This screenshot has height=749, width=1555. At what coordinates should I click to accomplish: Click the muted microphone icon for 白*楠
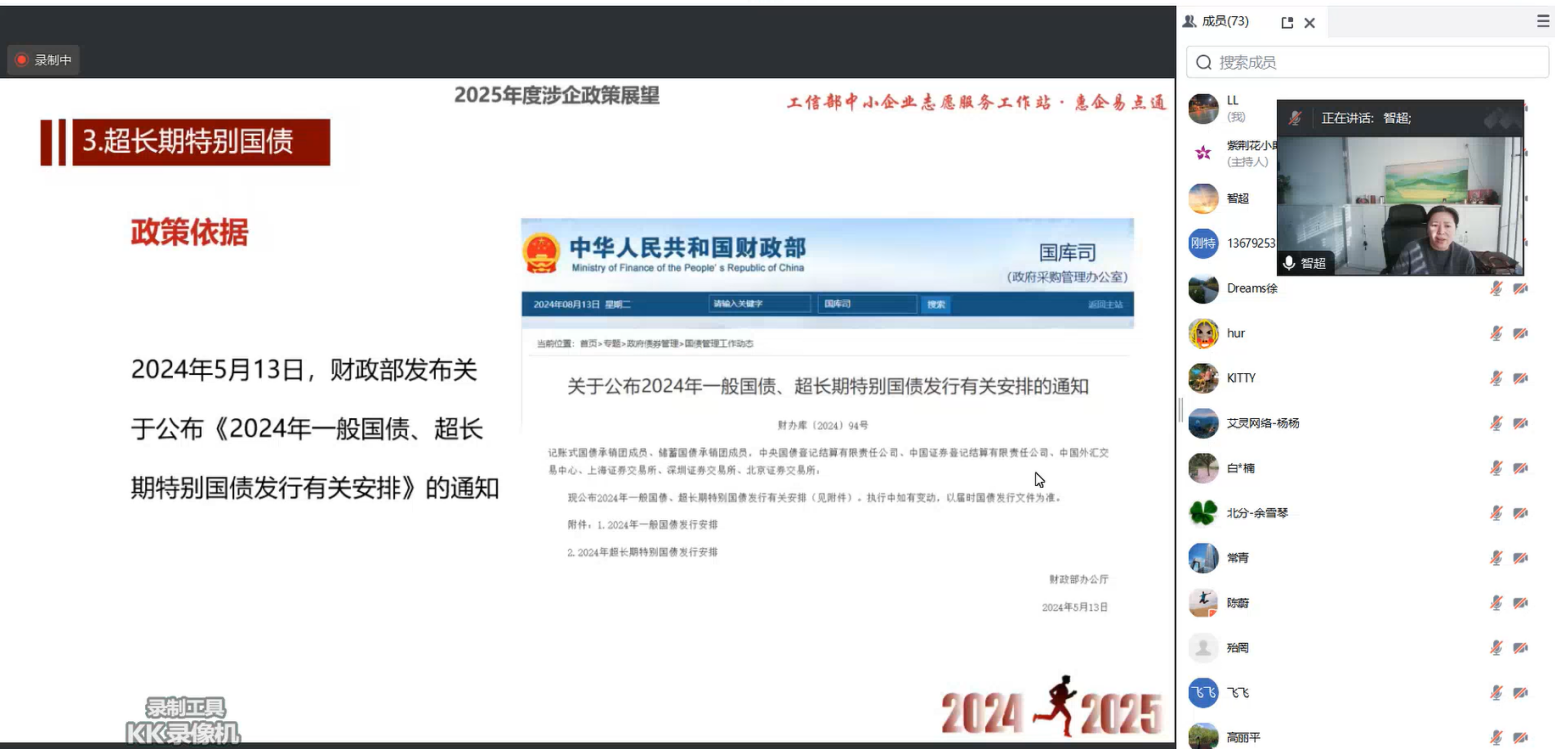[x=1496, y=468]
